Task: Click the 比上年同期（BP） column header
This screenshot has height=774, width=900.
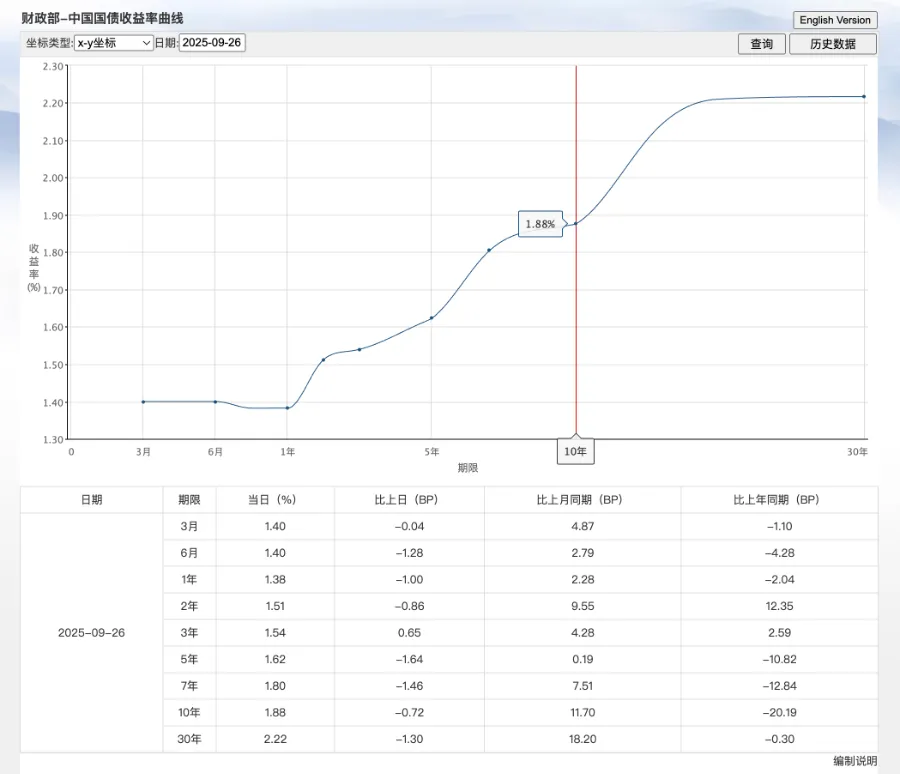Action: (778, 500)
